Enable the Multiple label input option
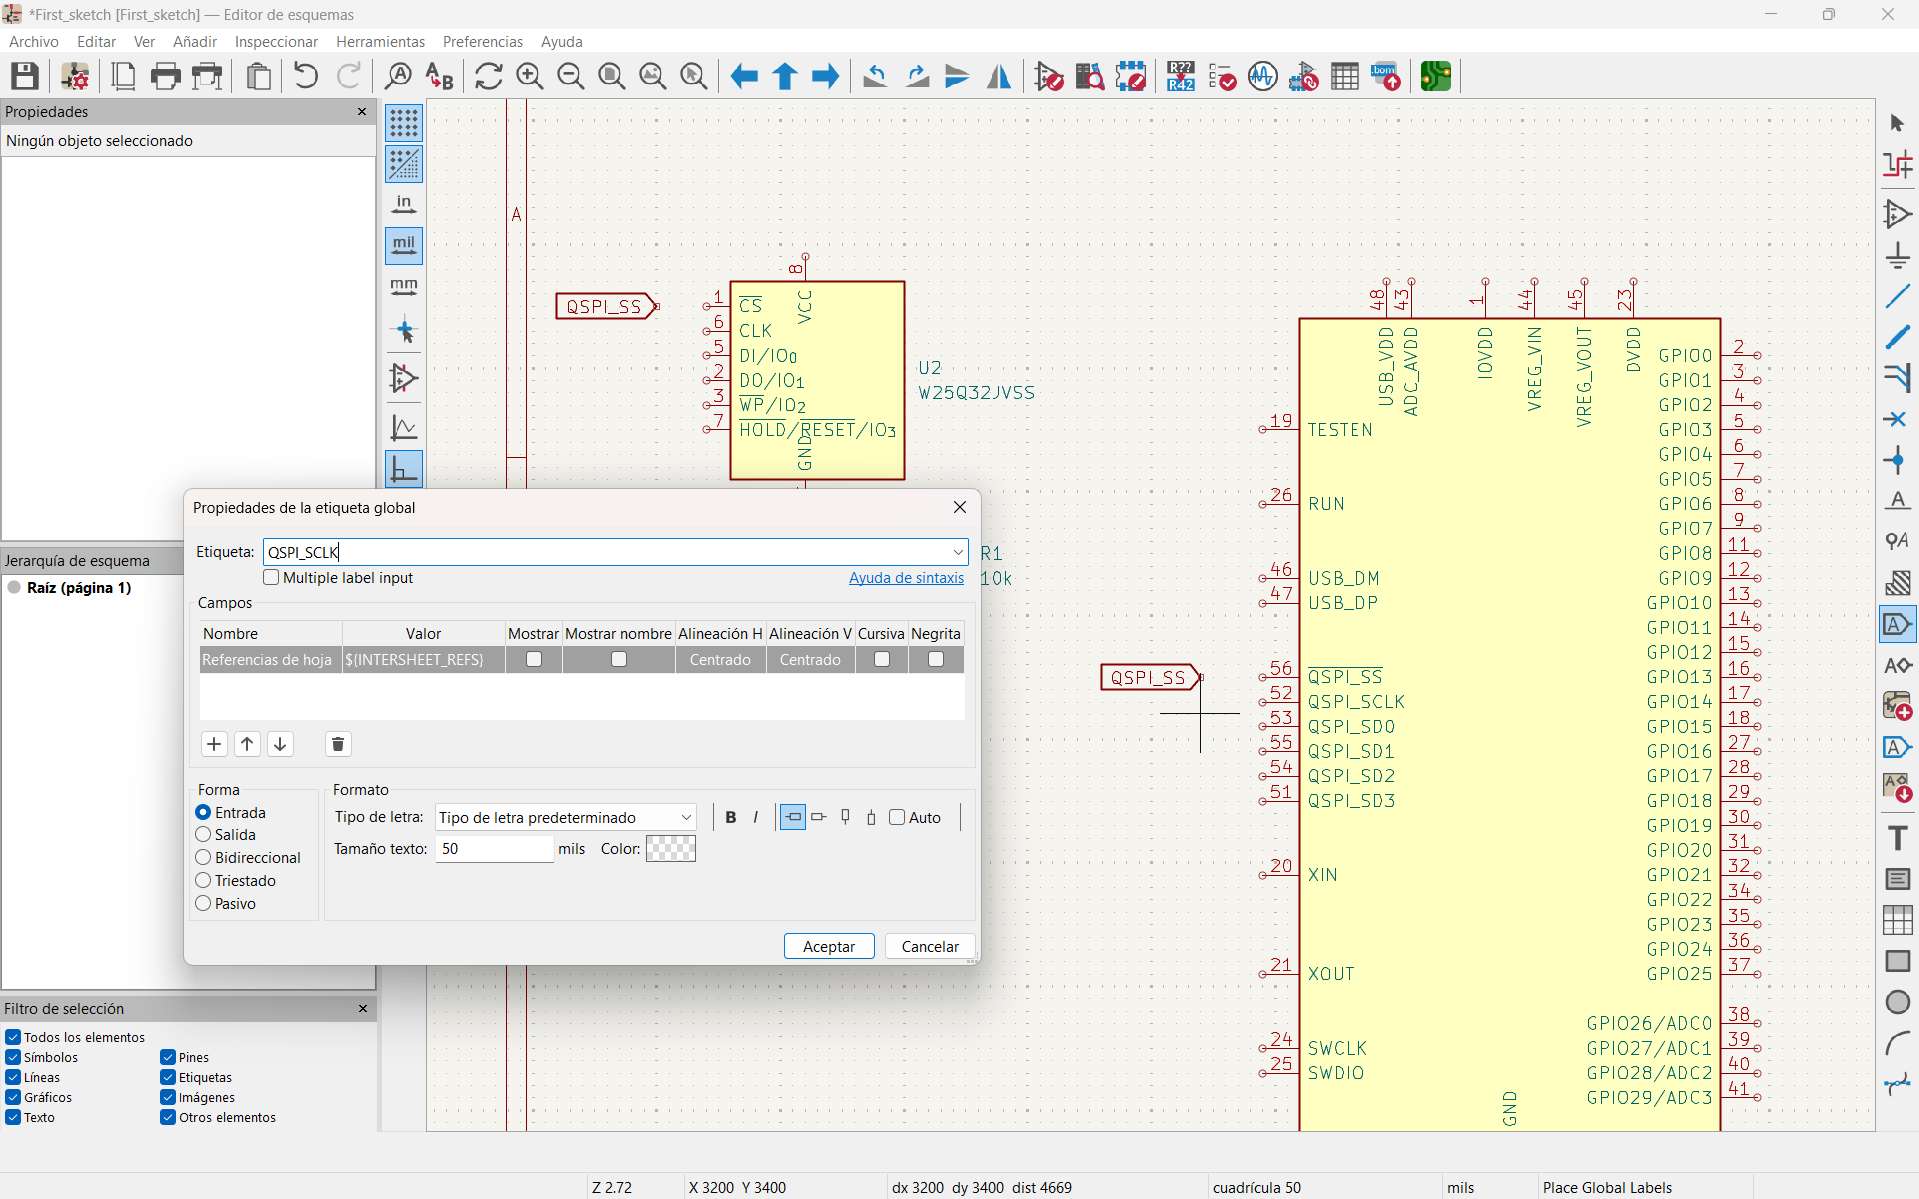Image resolution: width=1919 pixels, height=1199 pixels. (270, 578)
